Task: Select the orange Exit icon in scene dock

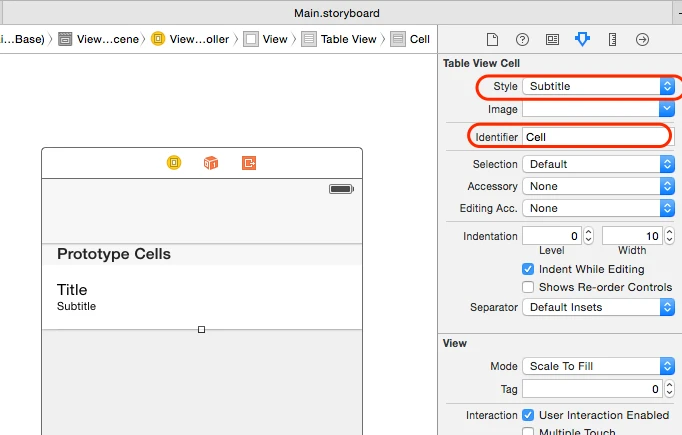Action: [x=249, y=163]
